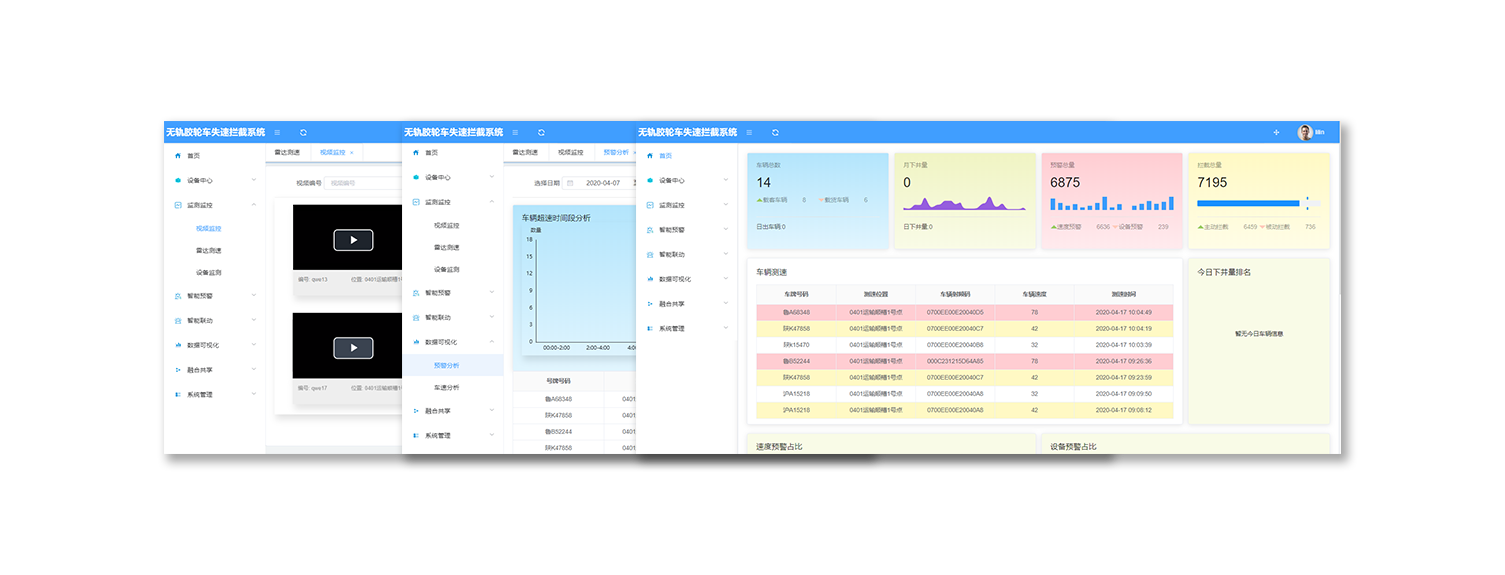
Task: Click 设备中心 icon in dashboard window sidebar
Action: click(x=651, y=180)
